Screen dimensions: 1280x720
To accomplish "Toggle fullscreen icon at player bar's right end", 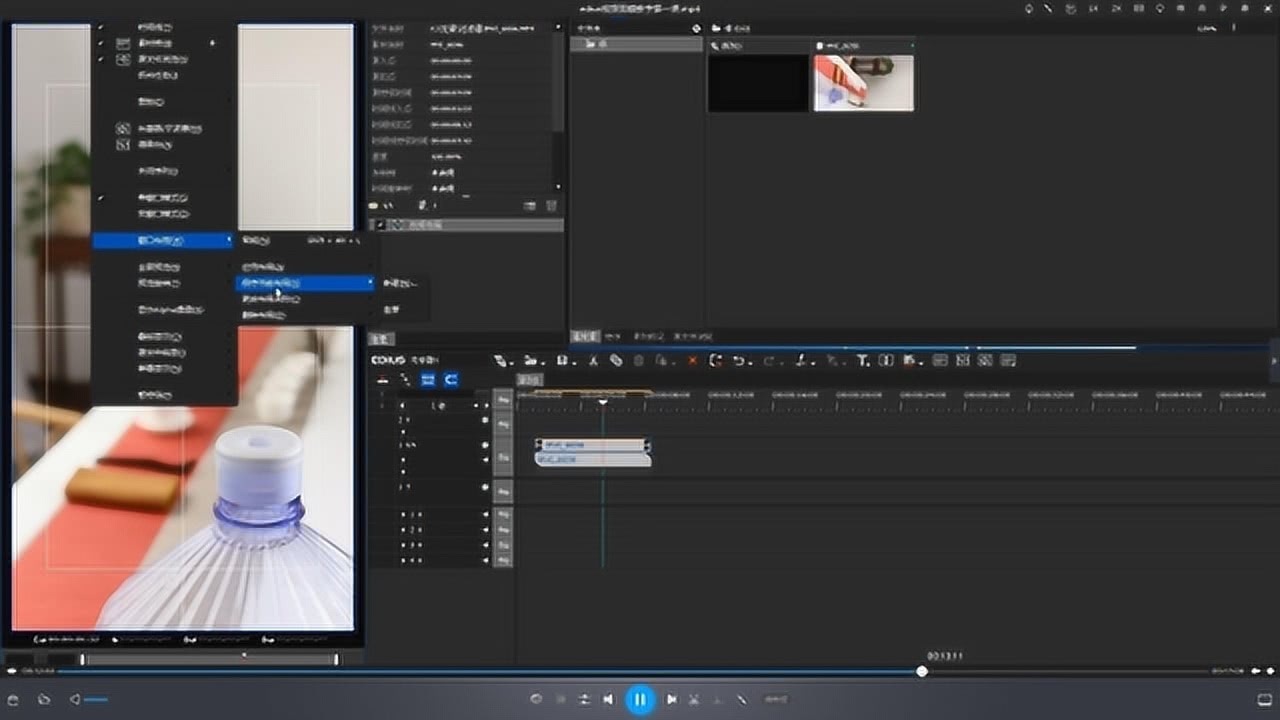I will coord(1264,700).
